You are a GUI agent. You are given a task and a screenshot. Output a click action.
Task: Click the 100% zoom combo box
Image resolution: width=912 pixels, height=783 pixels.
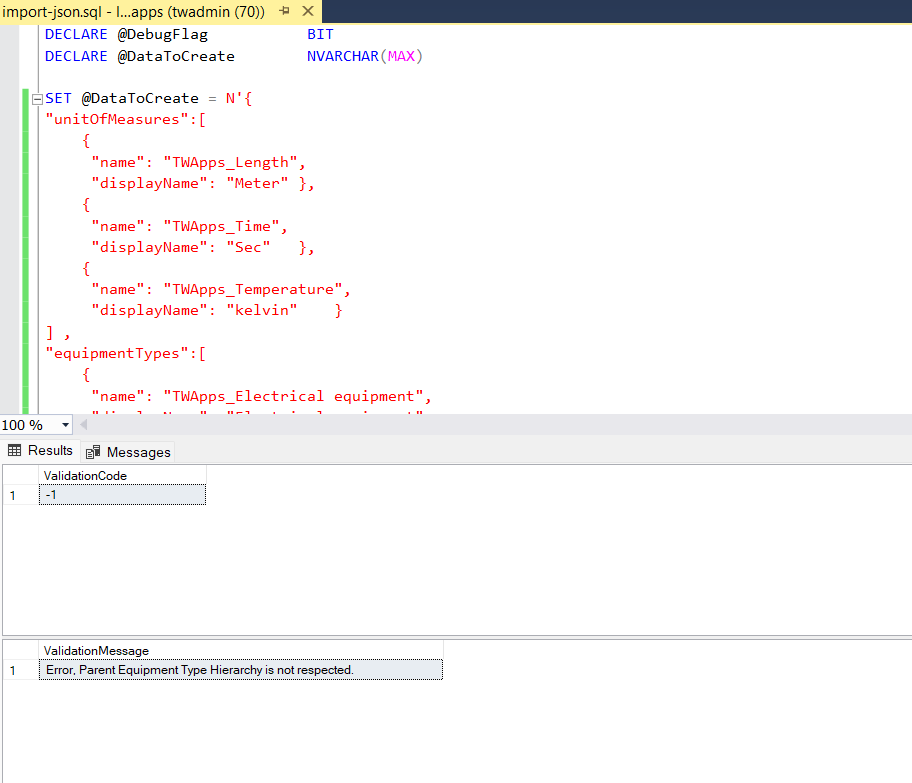pos(35,424)
